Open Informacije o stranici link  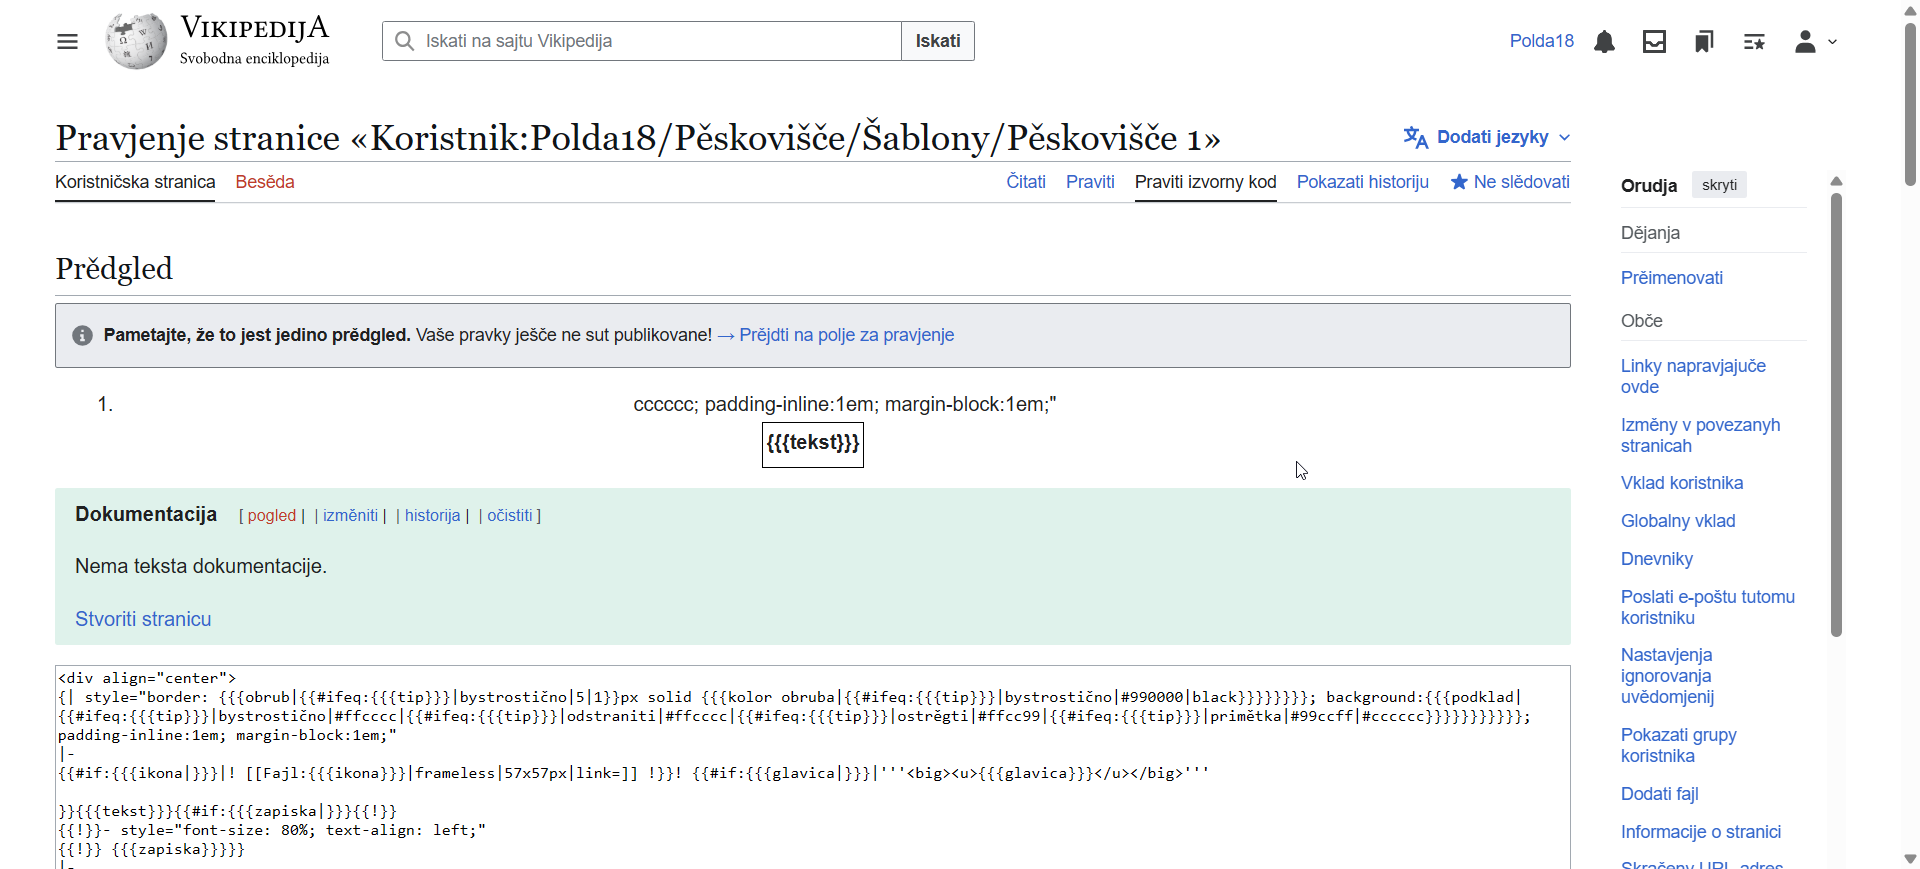[x=1701, y=832]
